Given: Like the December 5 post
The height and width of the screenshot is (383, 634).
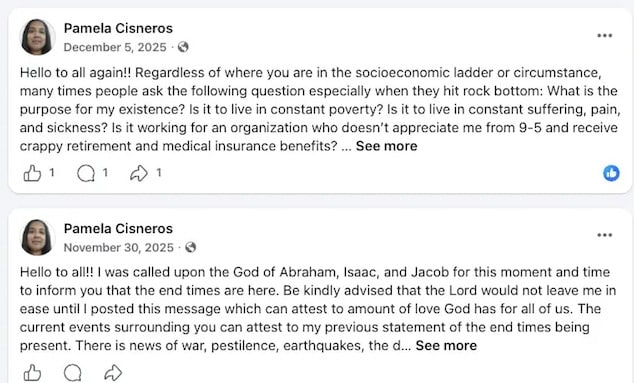Looking at the screenshot, I should coord(32,174).
